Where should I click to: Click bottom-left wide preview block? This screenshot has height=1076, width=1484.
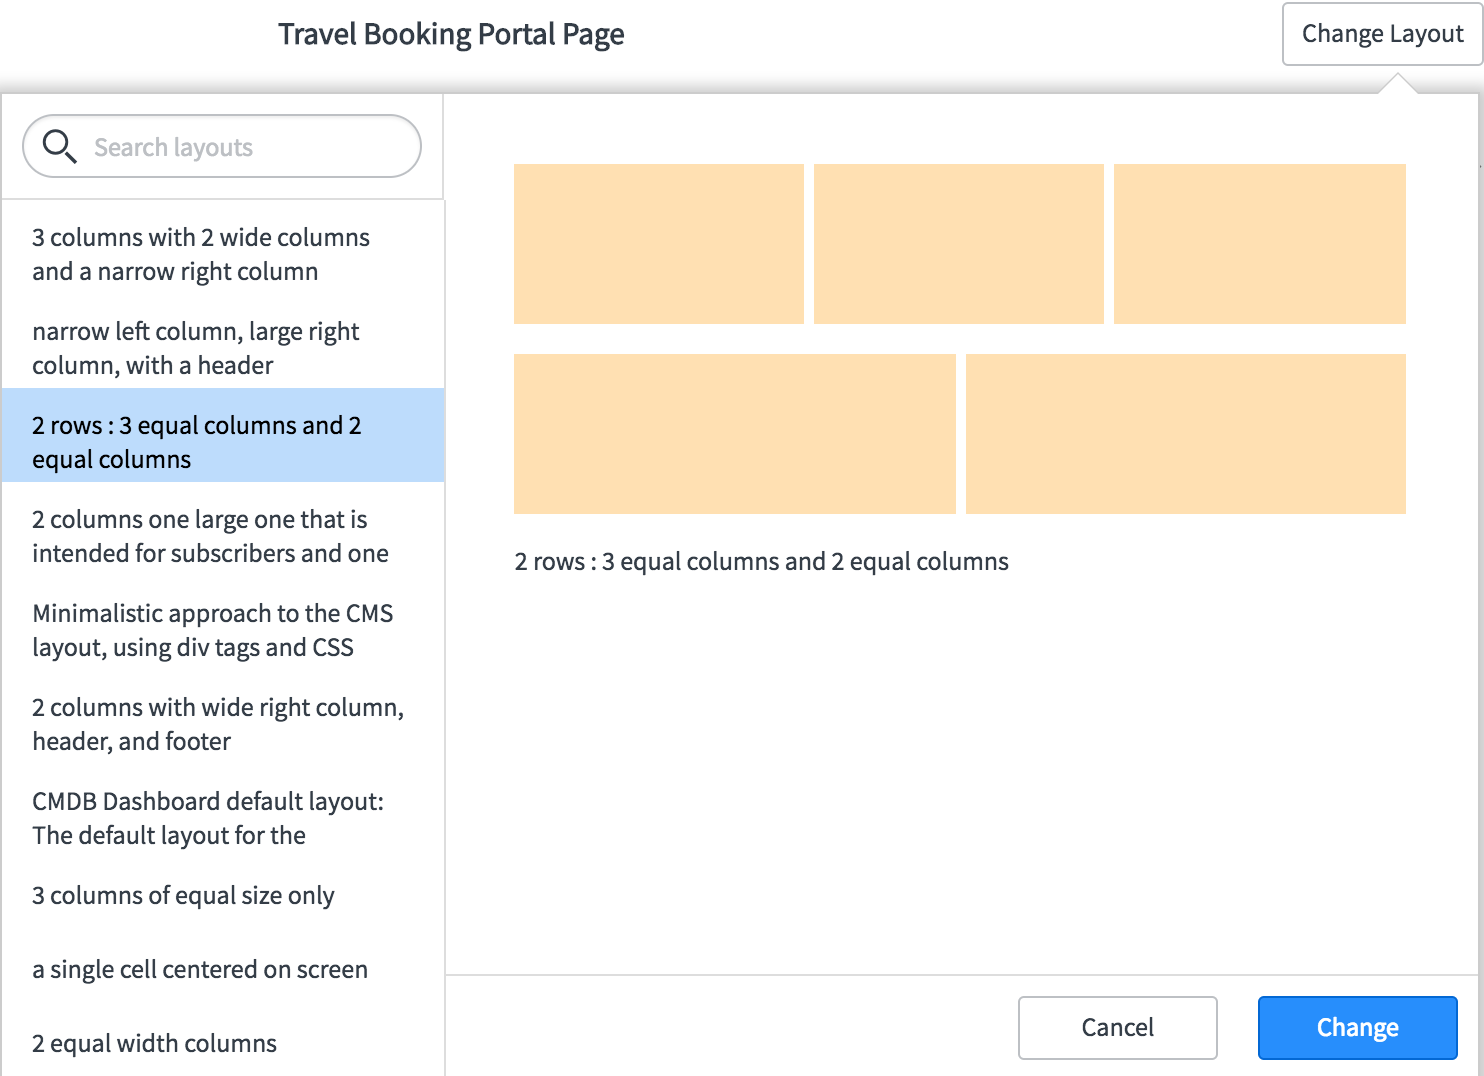pyautogui.click(x=735, y=434)
